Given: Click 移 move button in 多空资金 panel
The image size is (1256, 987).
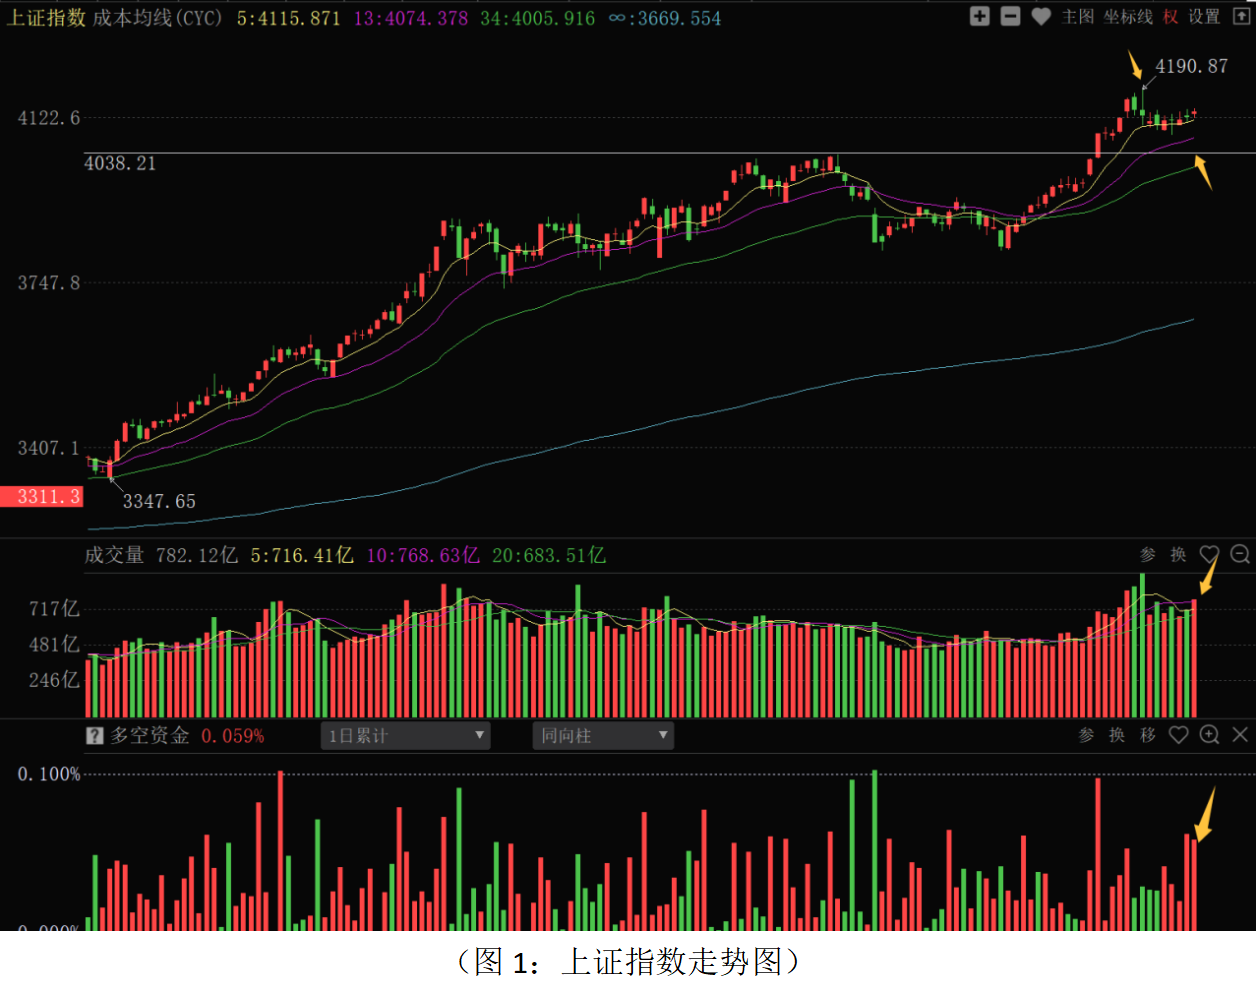Looking at the screenshot, I should (x=1148, y=735).
